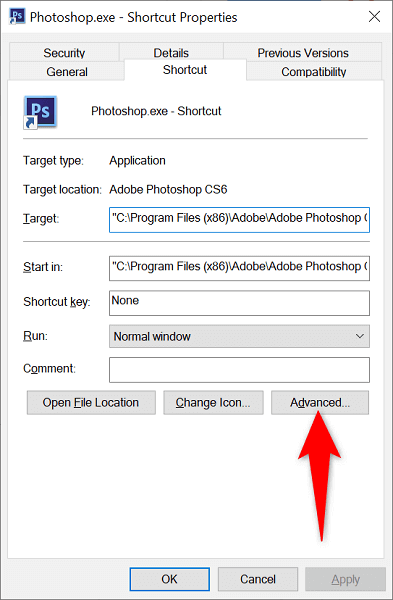Select the Shortcut tab
The width and height of the screenshot is (393, 600).
click(x=185, y=70)
